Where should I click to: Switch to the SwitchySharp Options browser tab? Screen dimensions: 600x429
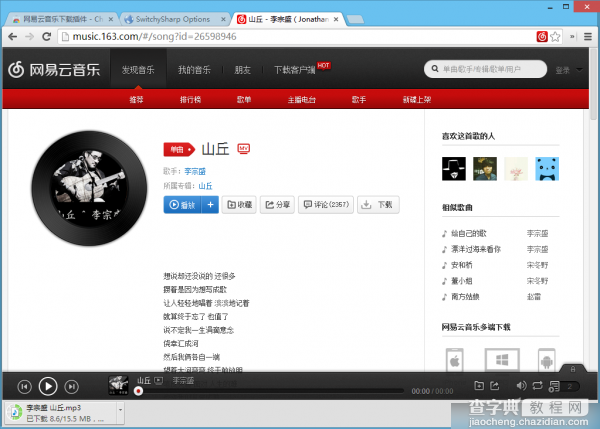click(173, 19)
